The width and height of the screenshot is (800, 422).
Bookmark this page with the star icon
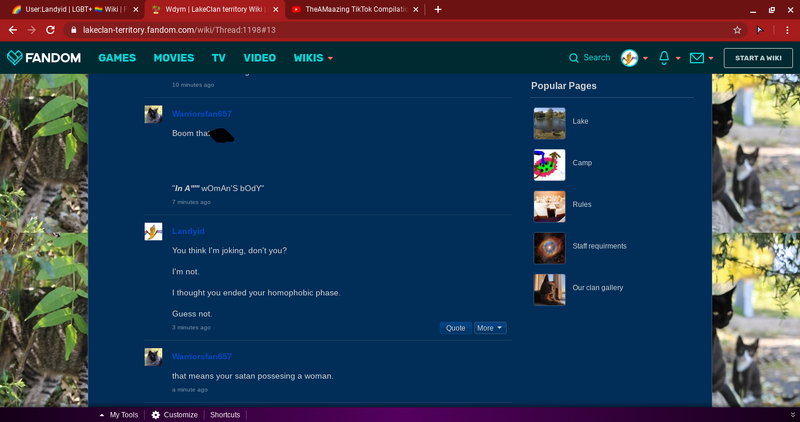737,30
